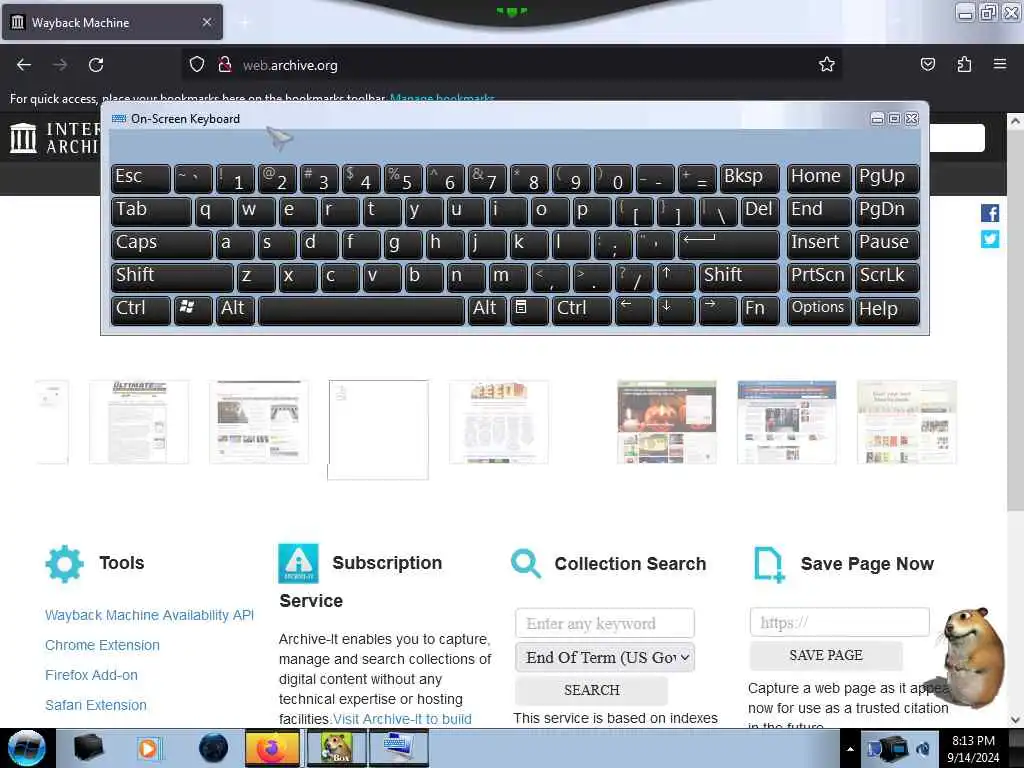Image resolution: width=1024 pixels, height=768 pixels.
Task: Open Firefox hamburger application menu
Action: [x=1000, y=64]
